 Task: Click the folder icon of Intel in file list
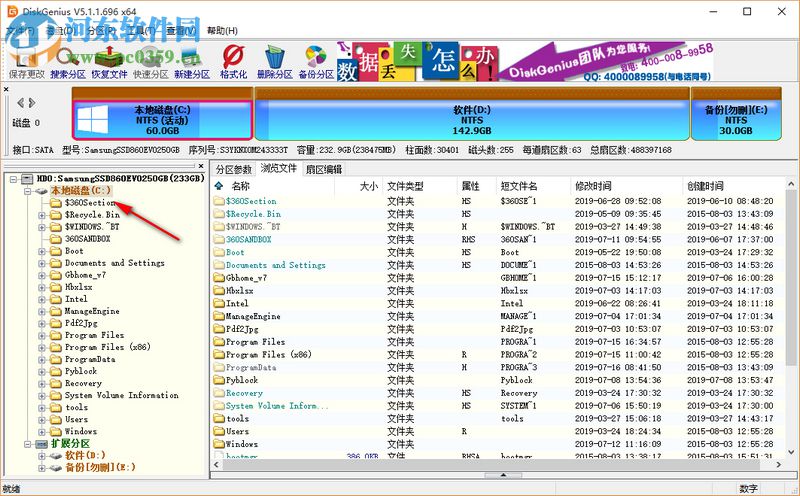tap(219, 303)
